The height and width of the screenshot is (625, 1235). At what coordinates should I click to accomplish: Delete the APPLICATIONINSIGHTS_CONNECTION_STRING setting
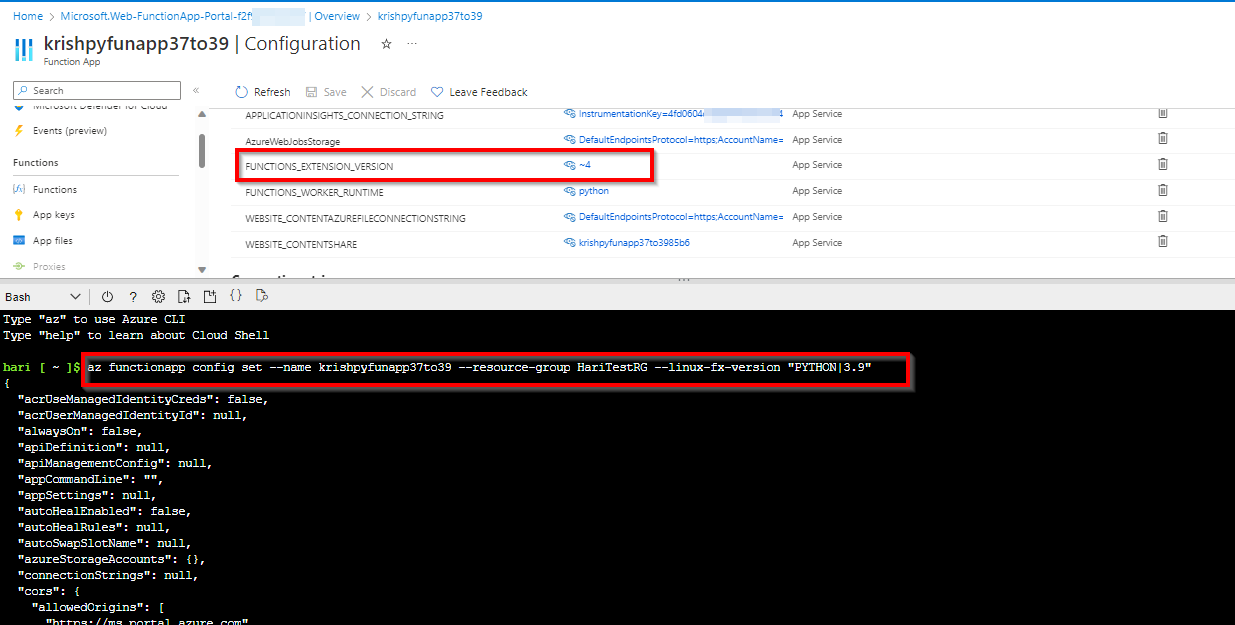point(1163,113)
